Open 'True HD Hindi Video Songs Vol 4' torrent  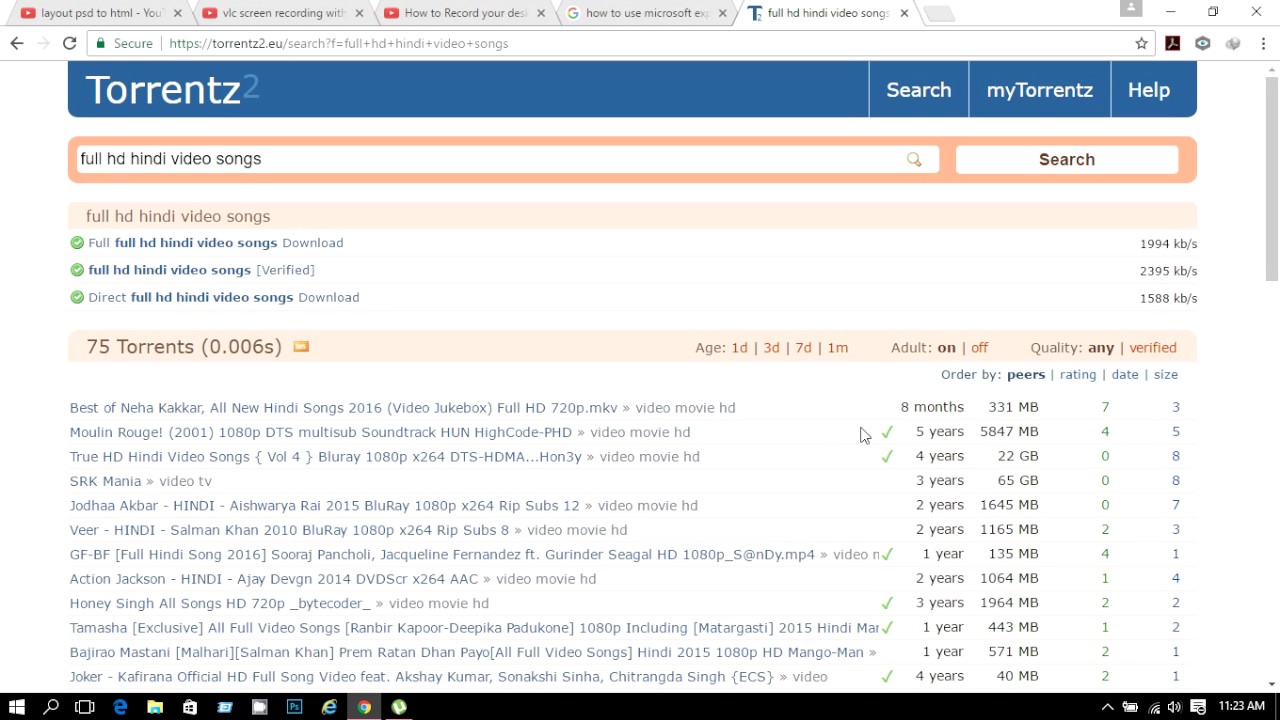[x=325, y=457]
